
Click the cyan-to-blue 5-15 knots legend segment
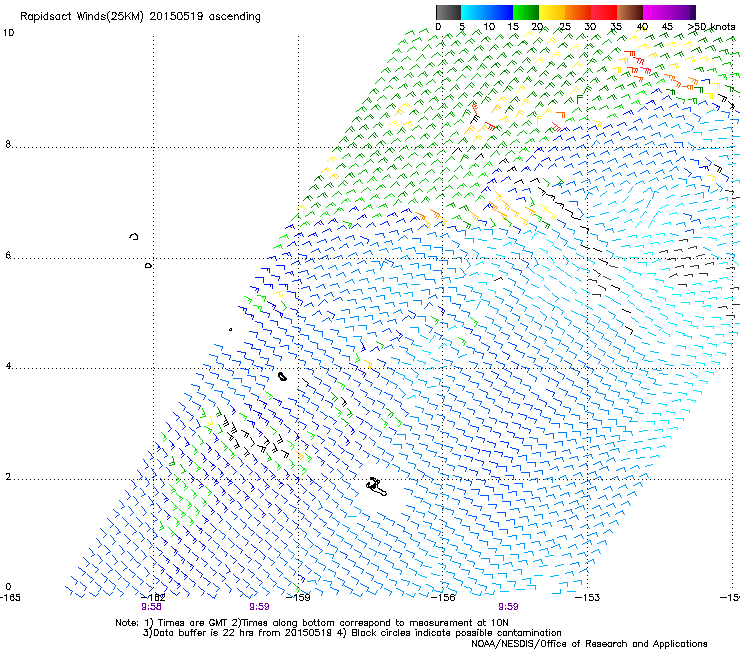pyautogui.click(x=487, y=12)
